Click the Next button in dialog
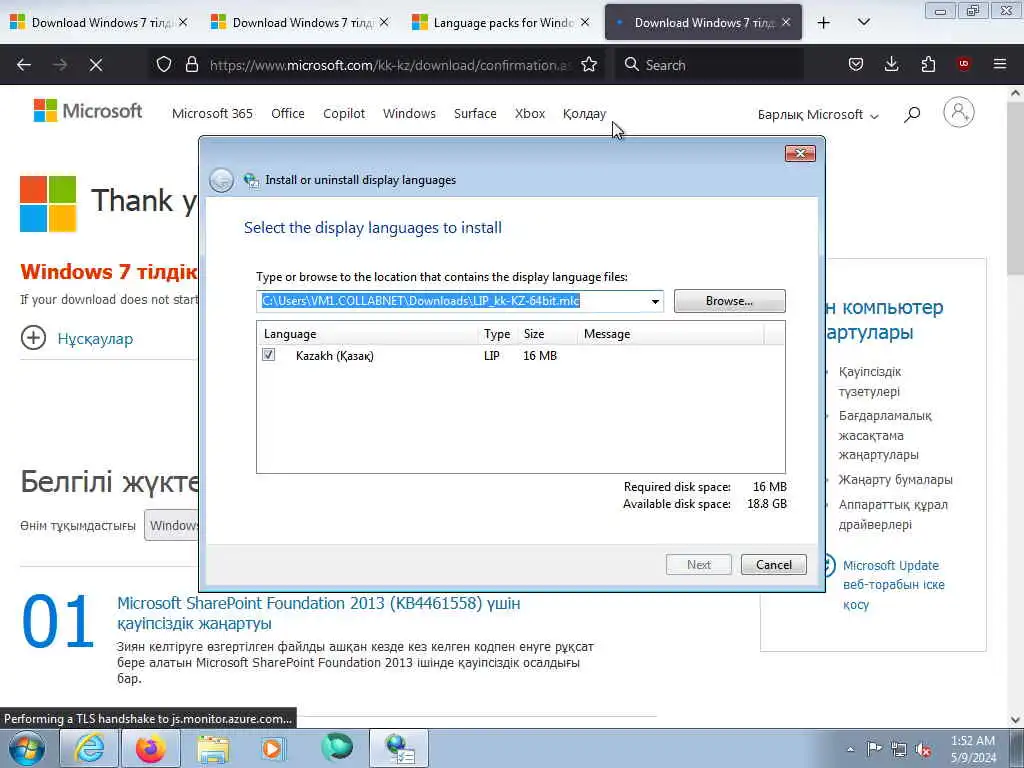Screen dimensions: 1024x768 [x=699, y=565]
